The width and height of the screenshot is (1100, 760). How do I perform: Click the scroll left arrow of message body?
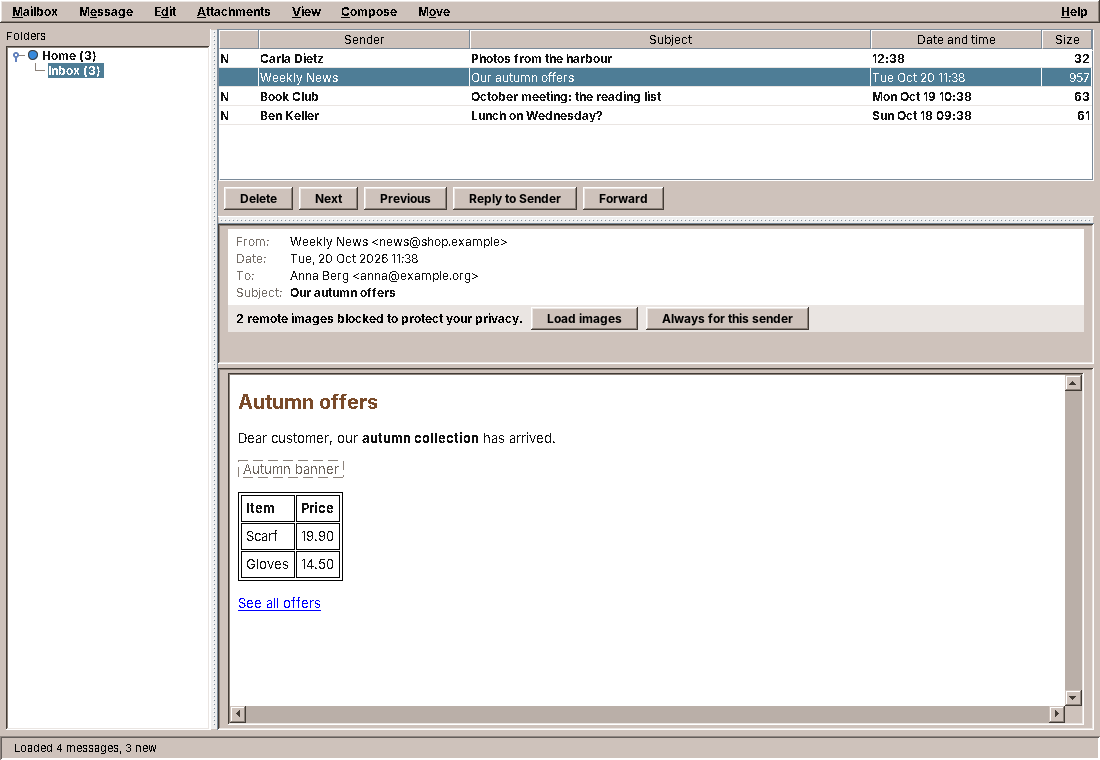pyautogui.click(x=238, y=714)
